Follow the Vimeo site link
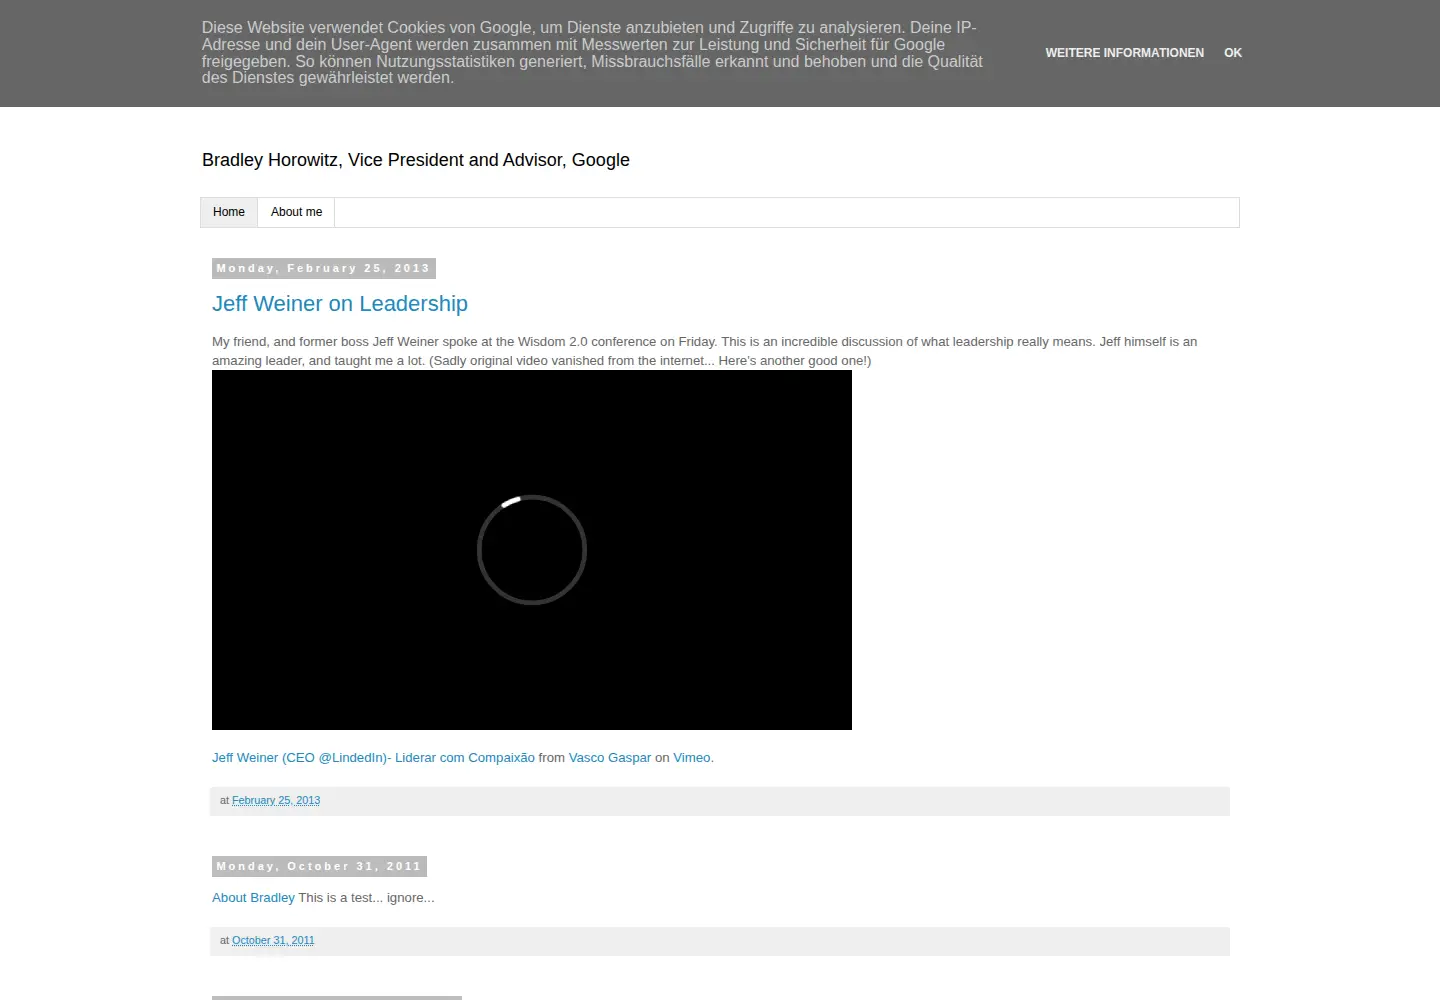 (692, 758)
